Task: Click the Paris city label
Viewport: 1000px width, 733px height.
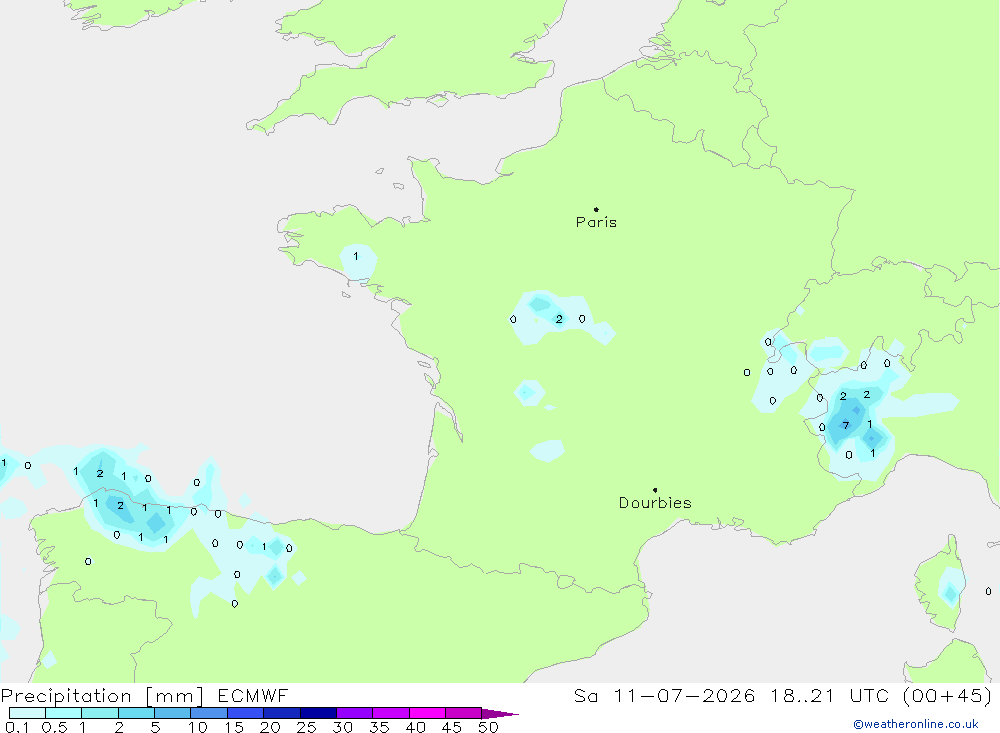Action: pos(596,222)
